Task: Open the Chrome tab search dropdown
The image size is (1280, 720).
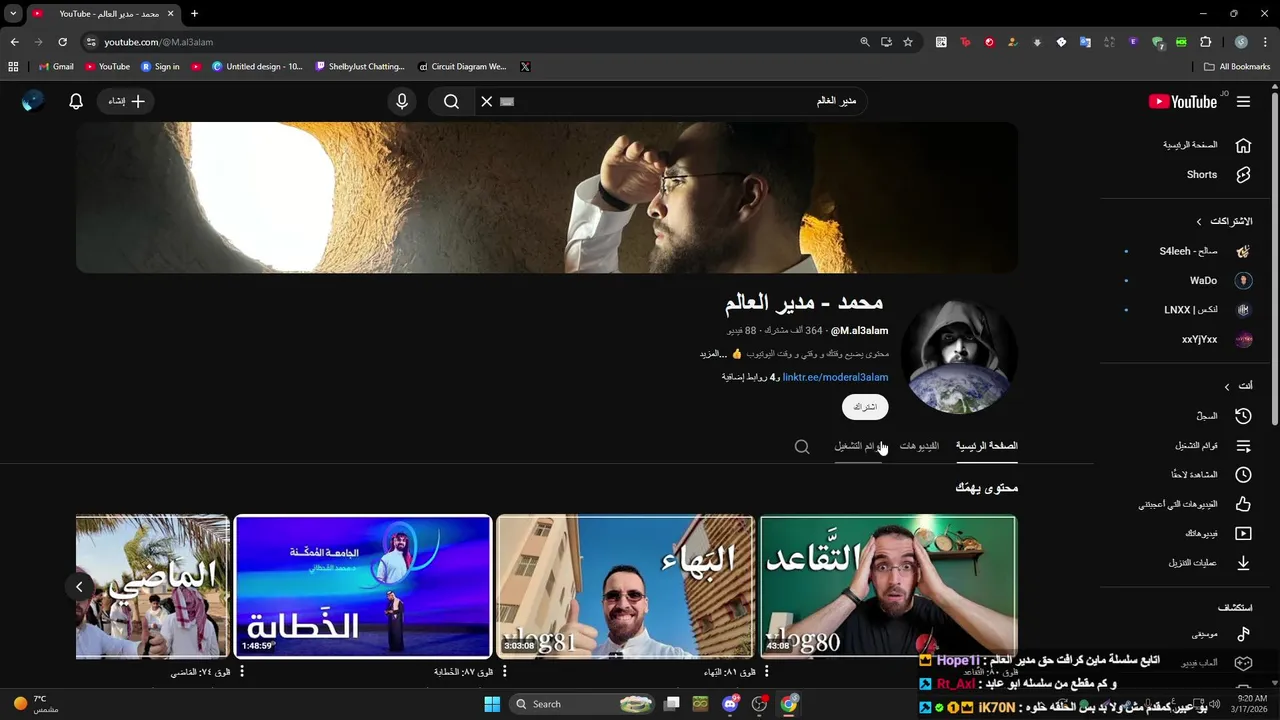Action: [13, 13]
